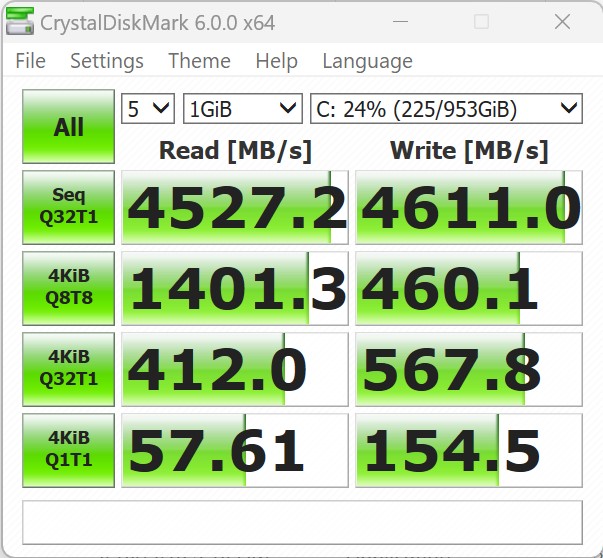The height and width of the screenshot is (558, 603).
Task: Run the 4KiB Q32T1 benchmark
Action: [x=68, y=369]
